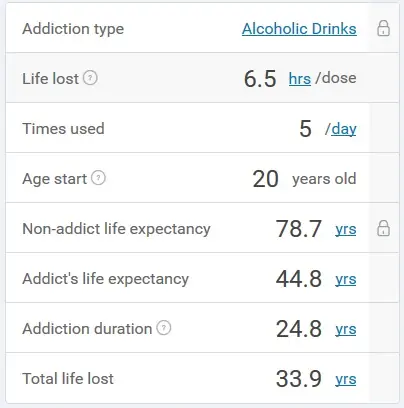The height and width of the screenshot is (408, 404).
Task: Show the Age start help question mark
Action: (98, 178)
